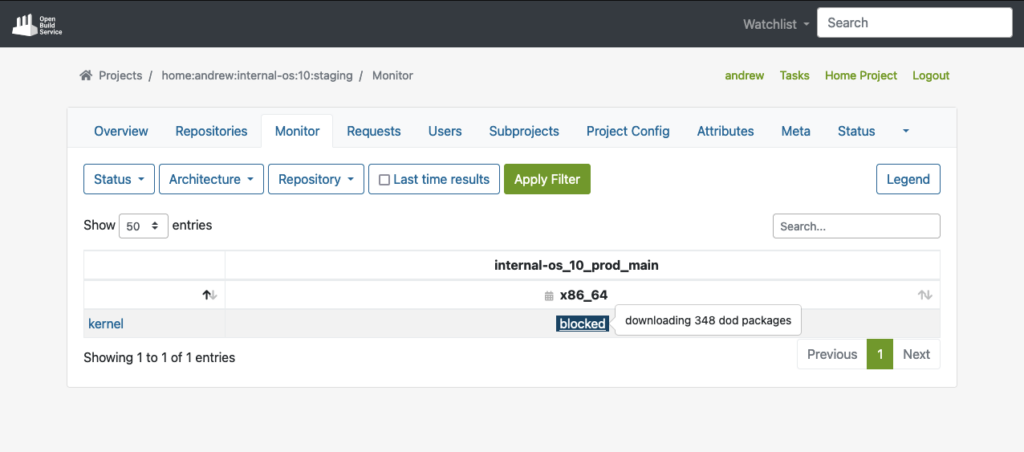Viewport: 1024px width, 452px height.
Task: Switch to the Overview tab
Action: point(121,131)
